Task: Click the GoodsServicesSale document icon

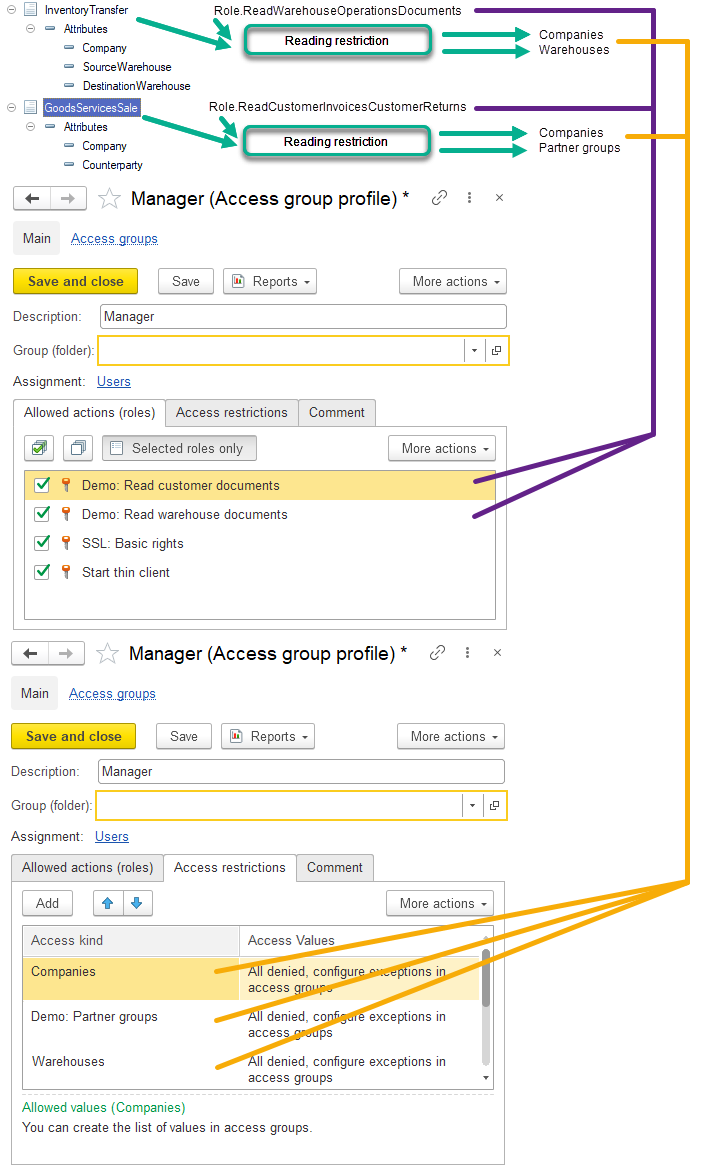Action: 30,107
